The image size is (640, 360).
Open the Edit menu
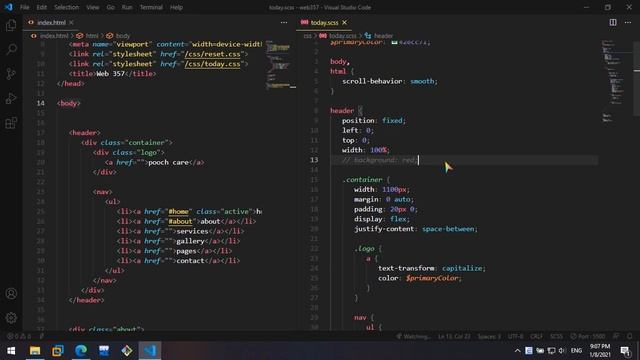(x=42, y=7)
